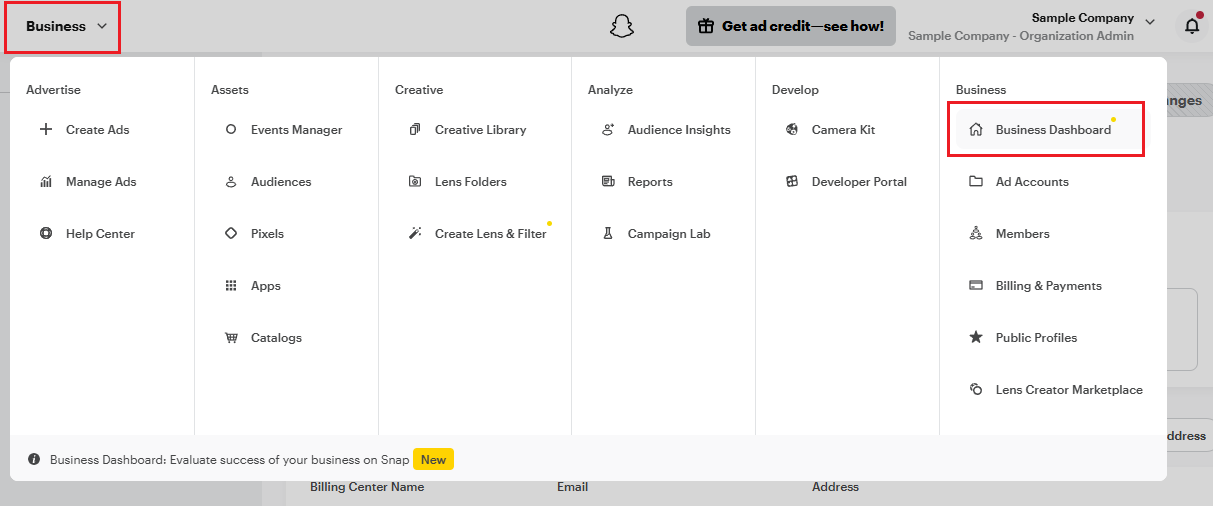Click the grid icon beside Apps
This screenshot has height=506, width=1213.
pyautogui.click(x=231, y=286)
